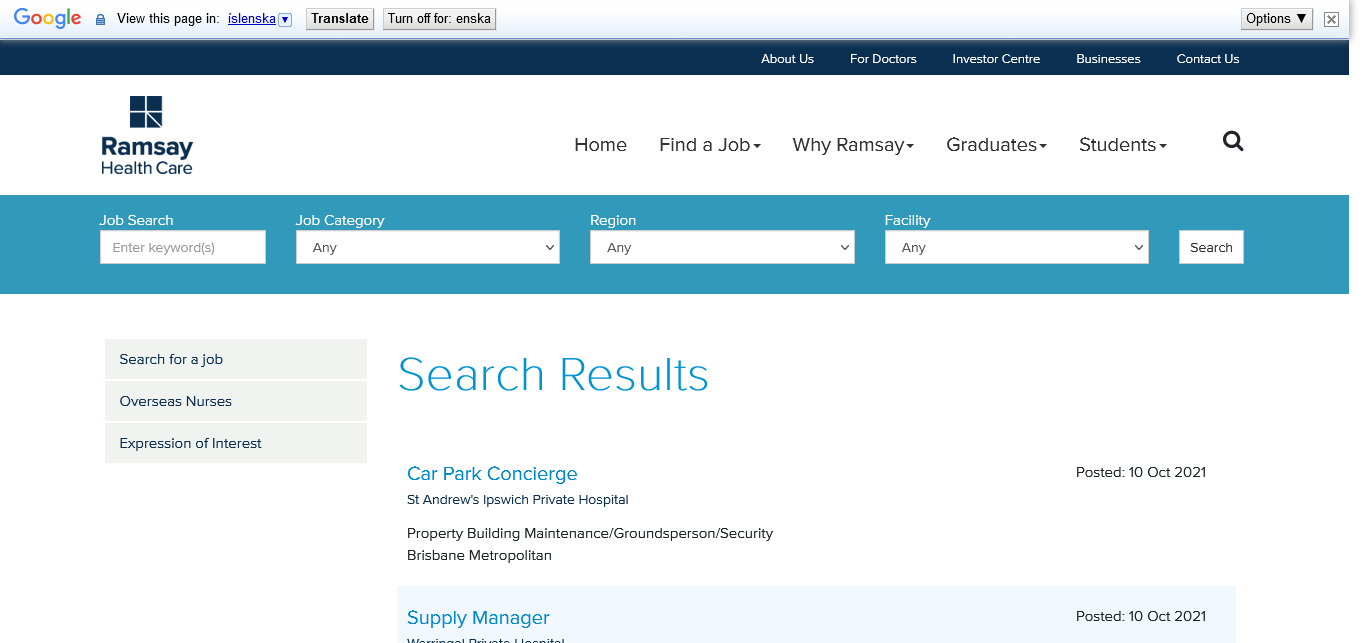Close the Google Translate bar
The width and height of the screenshot is (1366, 643).
1331,19
